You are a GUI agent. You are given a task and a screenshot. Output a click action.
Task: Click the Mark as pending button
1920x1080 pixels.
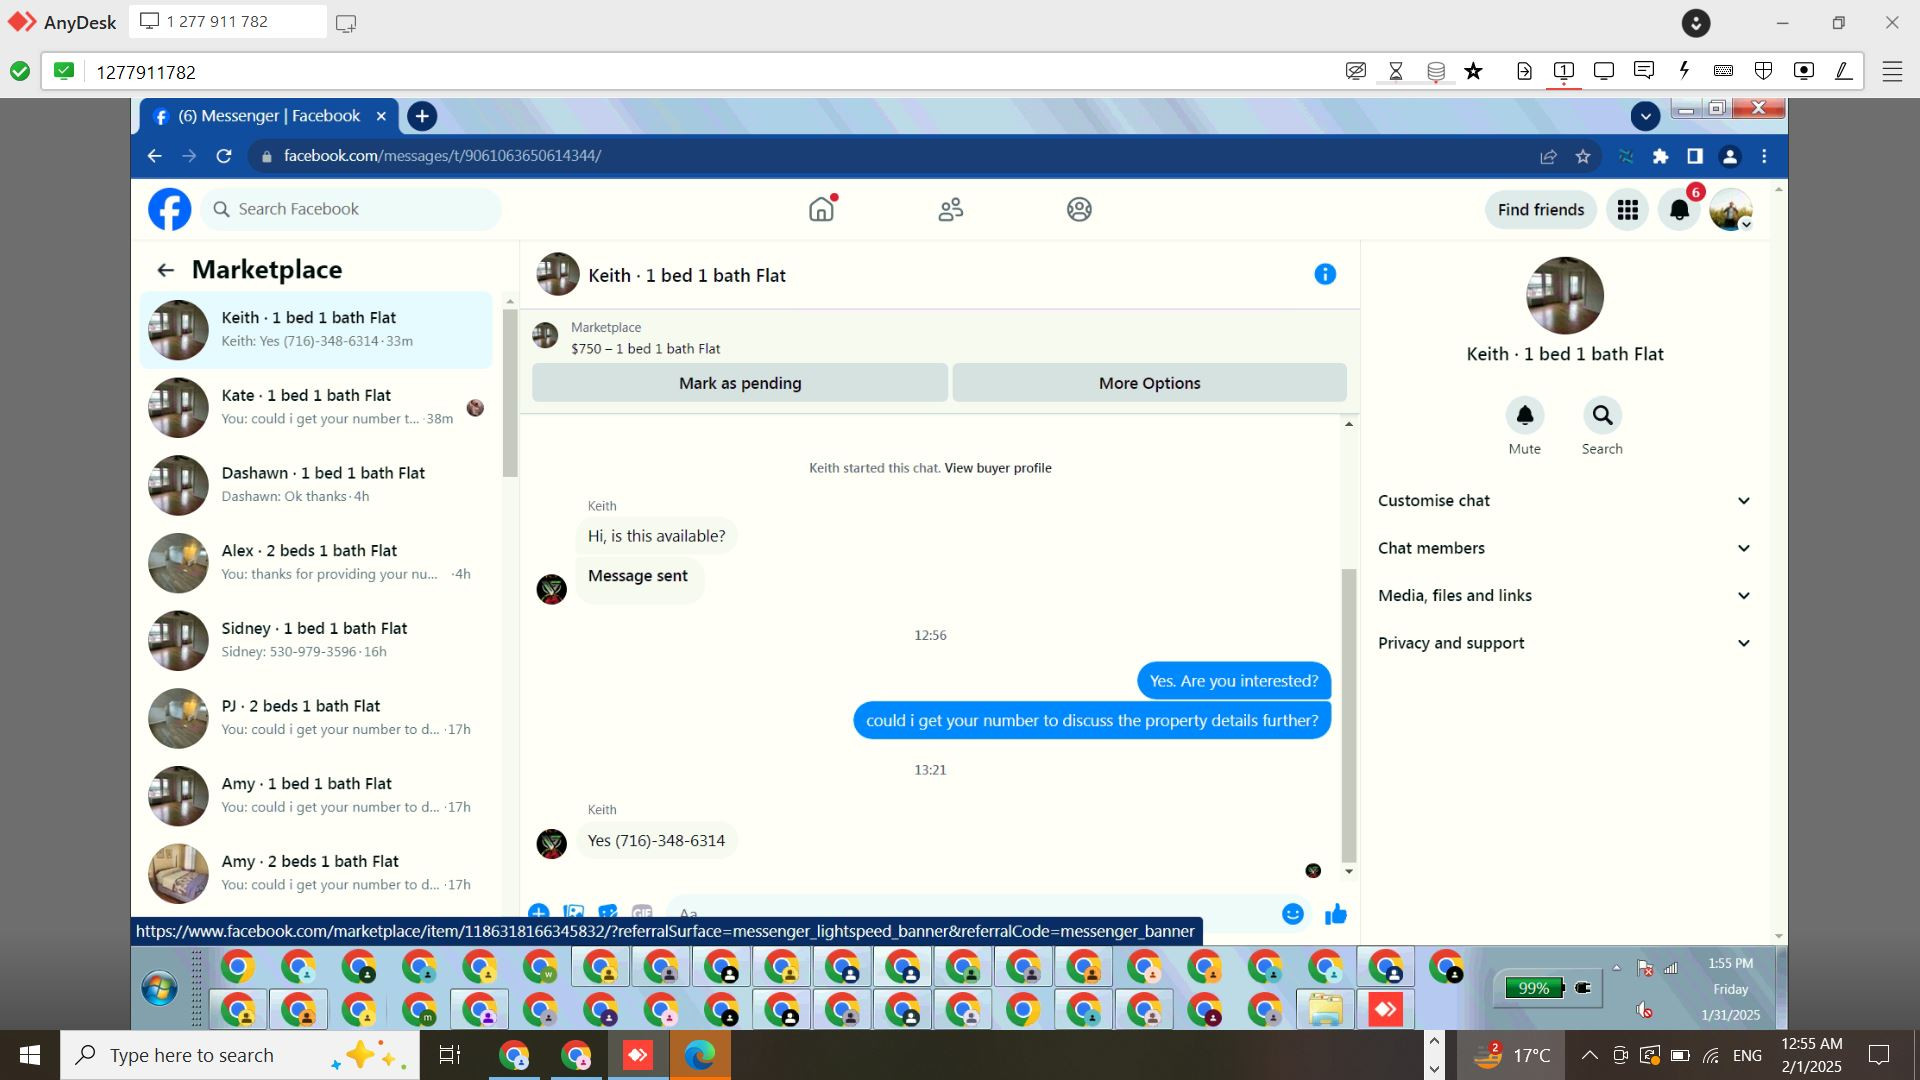pyautogui.click(x=739, y=383)
